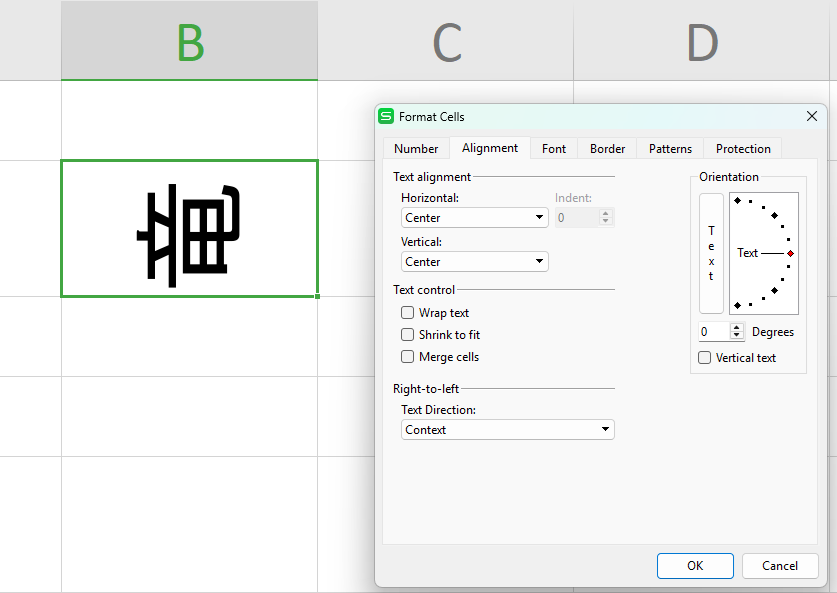Click the WPS Spreadsheets logo icon in dialog title
837x593 pixels.
(x=386, y=116)
